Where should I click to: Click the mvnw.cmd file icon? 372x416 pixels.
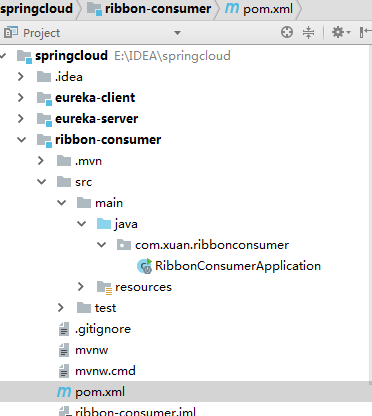(64, 371)
